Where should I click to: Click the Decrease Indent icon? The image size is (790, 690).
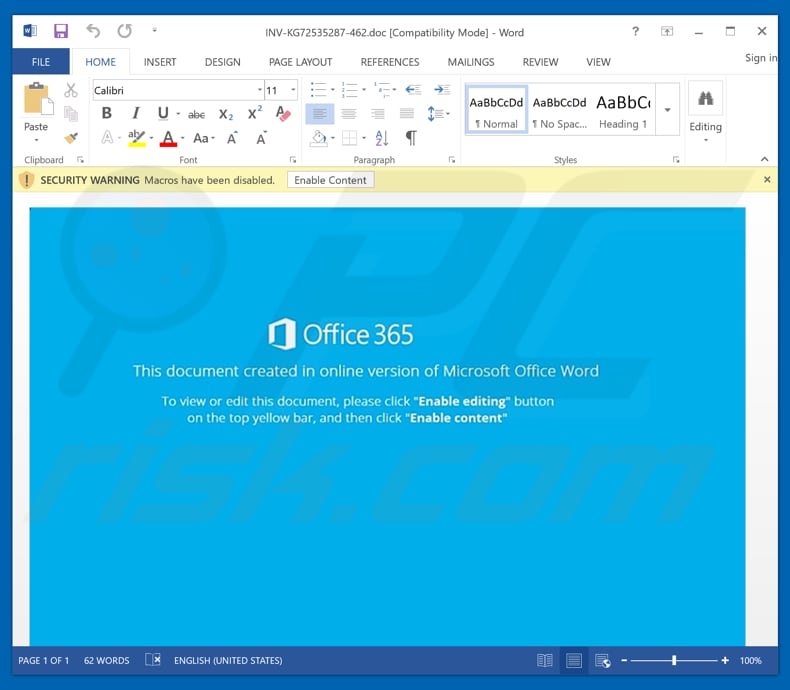click(x=413, y=90)
